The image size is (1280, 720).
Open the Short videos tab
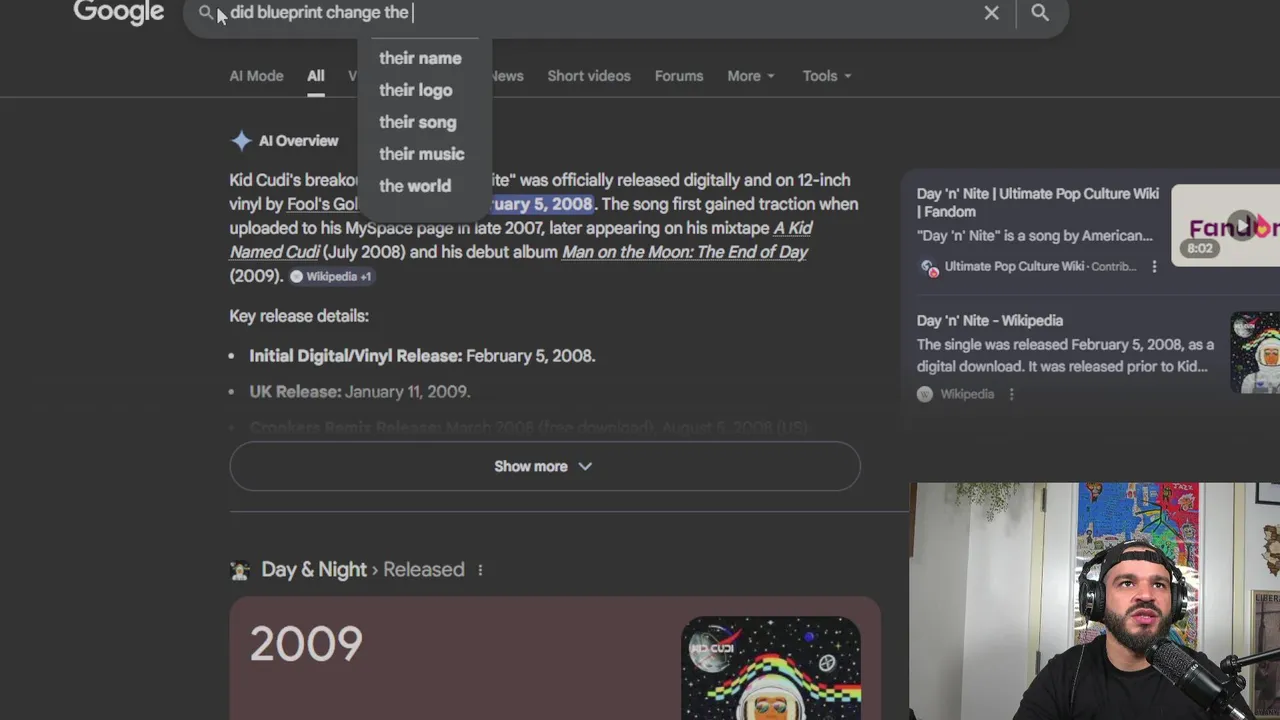[x=588, y=76]
